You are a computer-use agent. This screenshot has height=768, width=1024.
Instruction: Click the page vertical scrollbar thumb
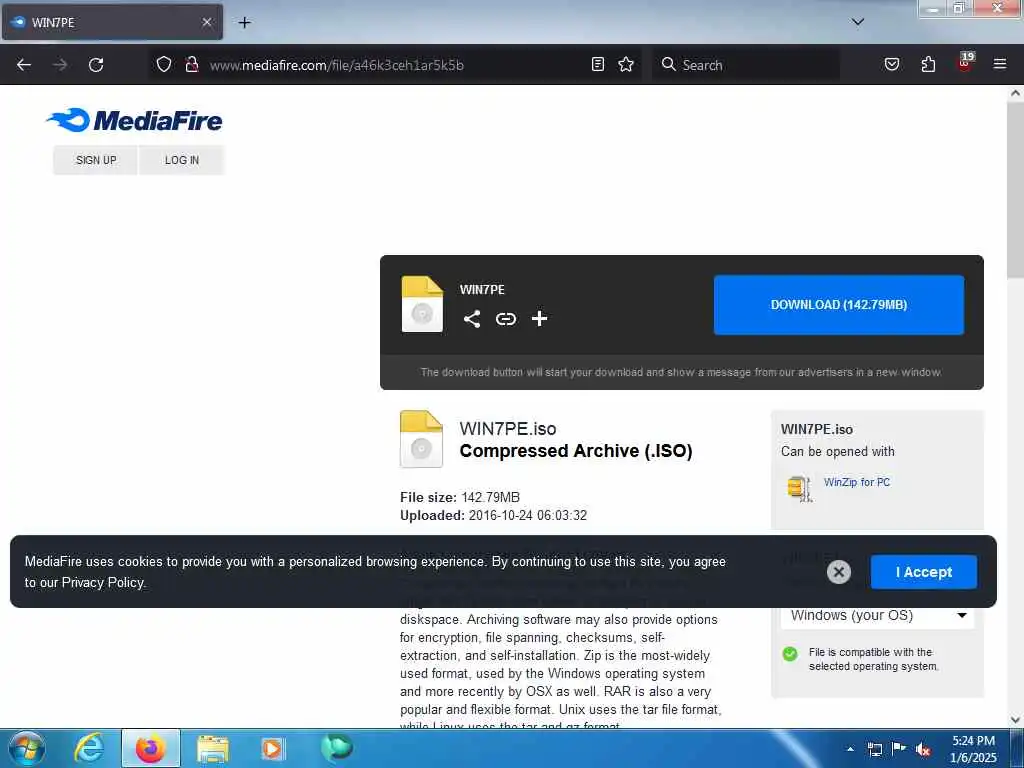(1016, 189)
